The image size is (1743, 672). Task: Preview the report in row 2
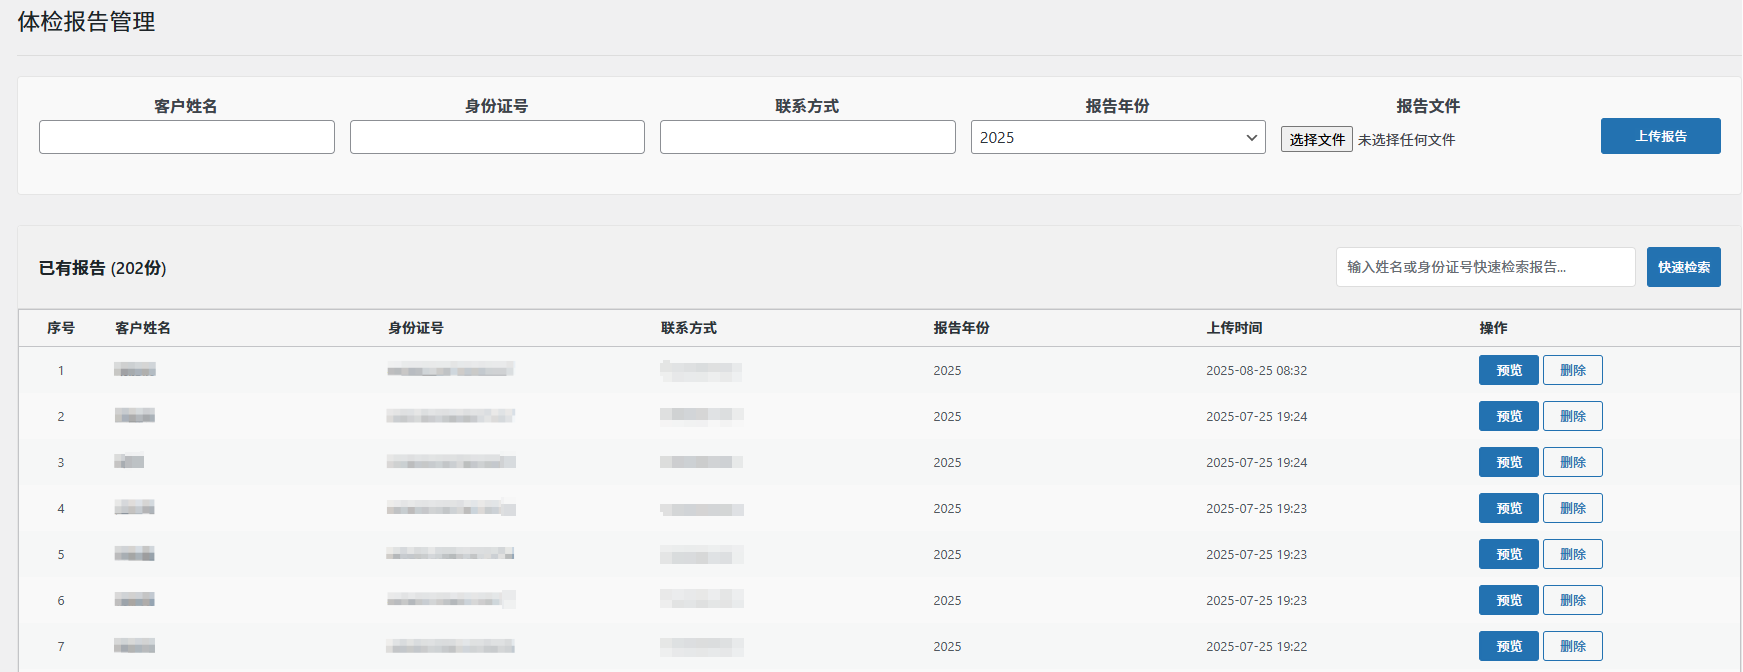tap(1508, 416)
